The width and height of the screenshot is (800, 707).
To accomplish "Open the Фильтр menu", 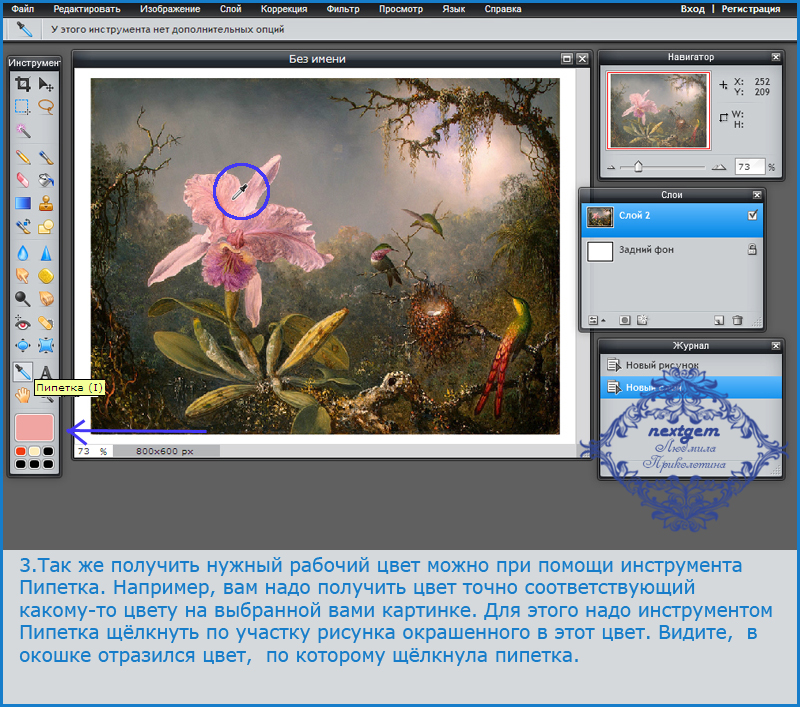I will (343, 9).
